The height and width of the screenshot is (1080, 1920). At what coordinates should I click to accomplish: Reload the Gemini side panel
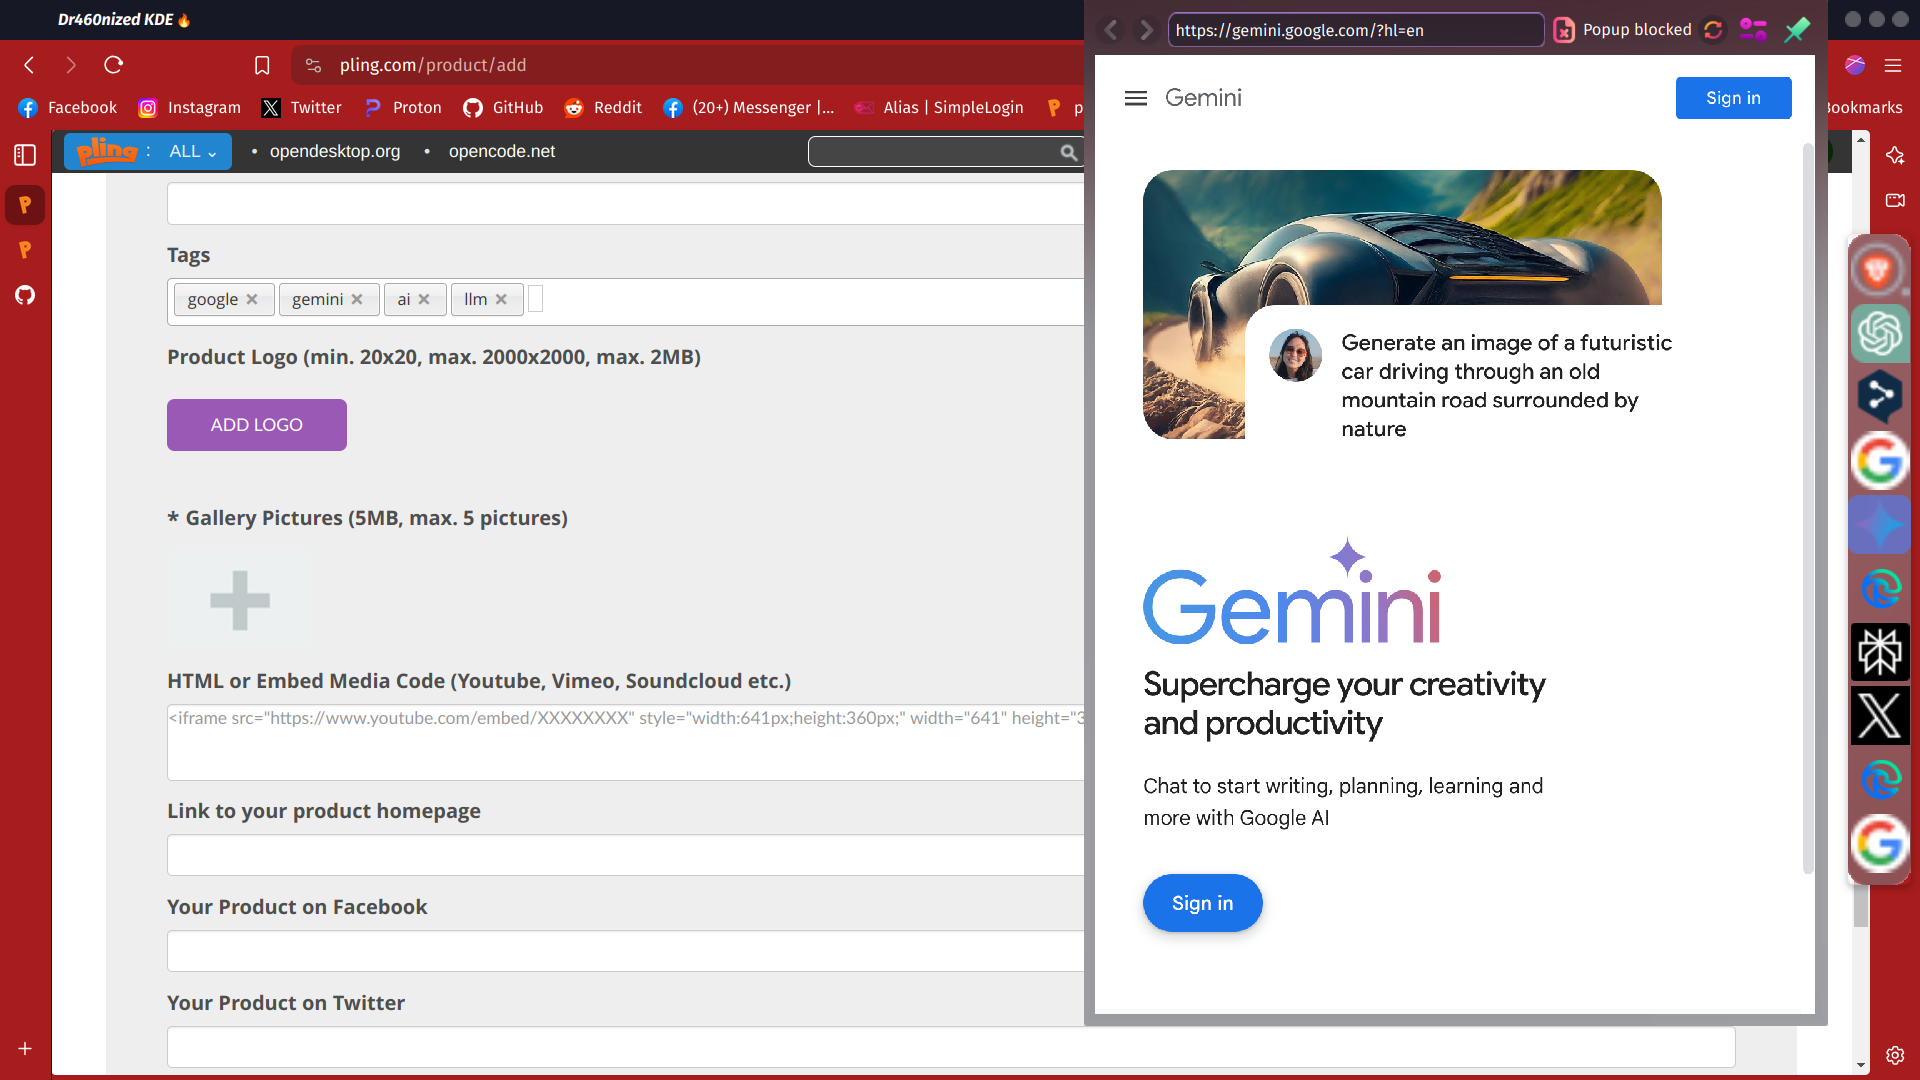pos(1713,30)
